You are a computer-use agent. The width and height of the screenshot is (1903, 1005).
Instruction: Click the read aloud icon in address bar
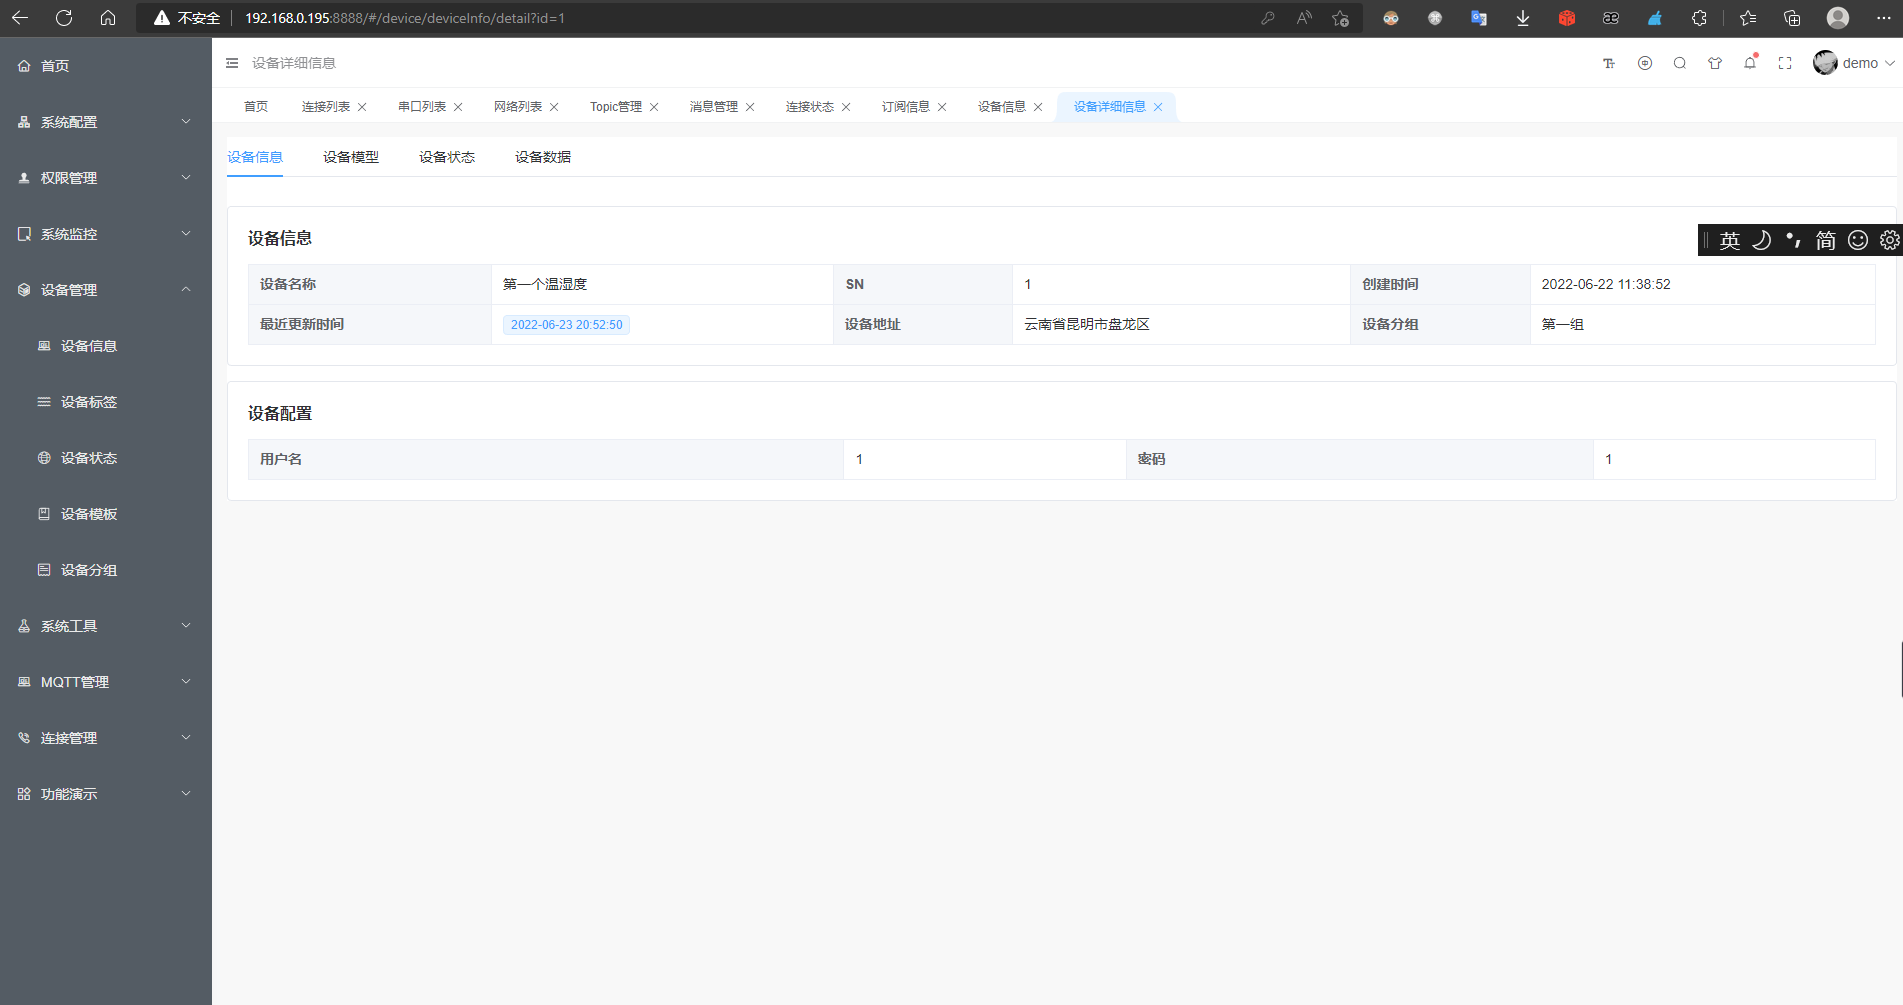(1304, 18)
